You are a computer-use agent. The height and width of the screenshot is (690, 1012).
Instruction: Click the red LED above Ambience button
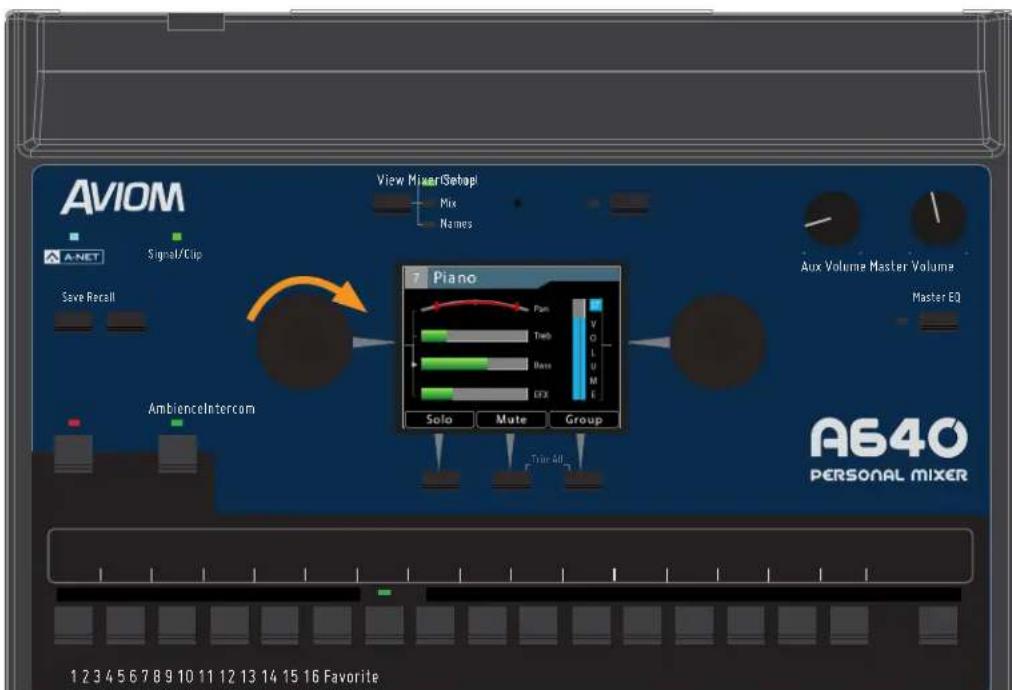pos(74,423)
